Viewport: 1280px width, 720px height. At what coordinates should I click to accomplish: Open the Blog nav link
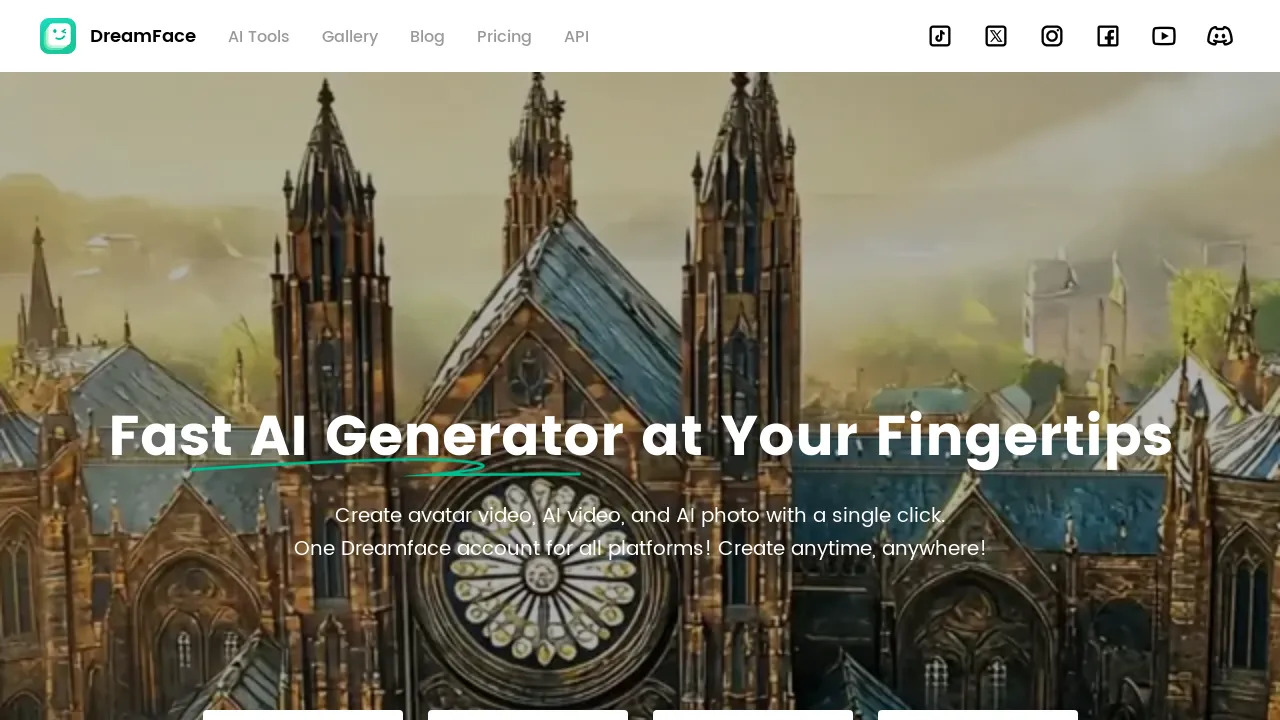(x=427, y=36)
